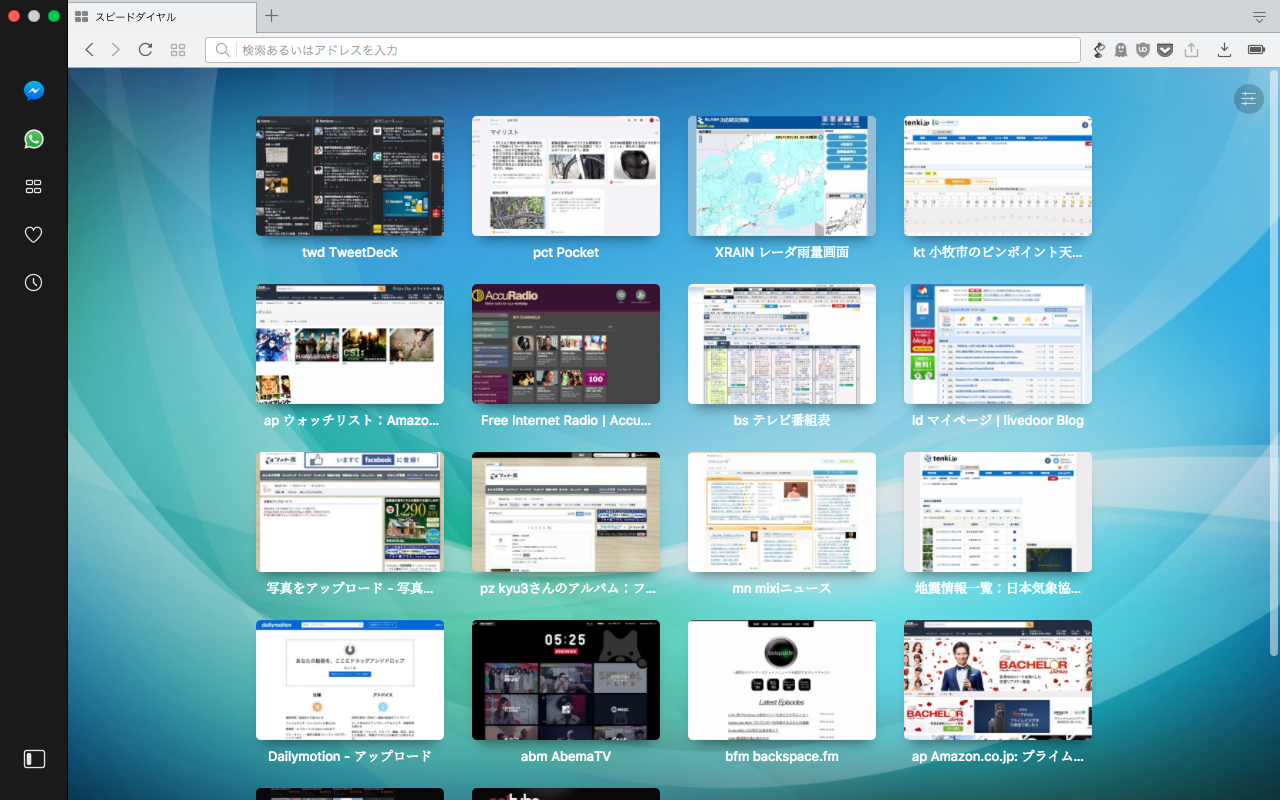Click the 'twd TweetDeck' label text

point(350,253)
